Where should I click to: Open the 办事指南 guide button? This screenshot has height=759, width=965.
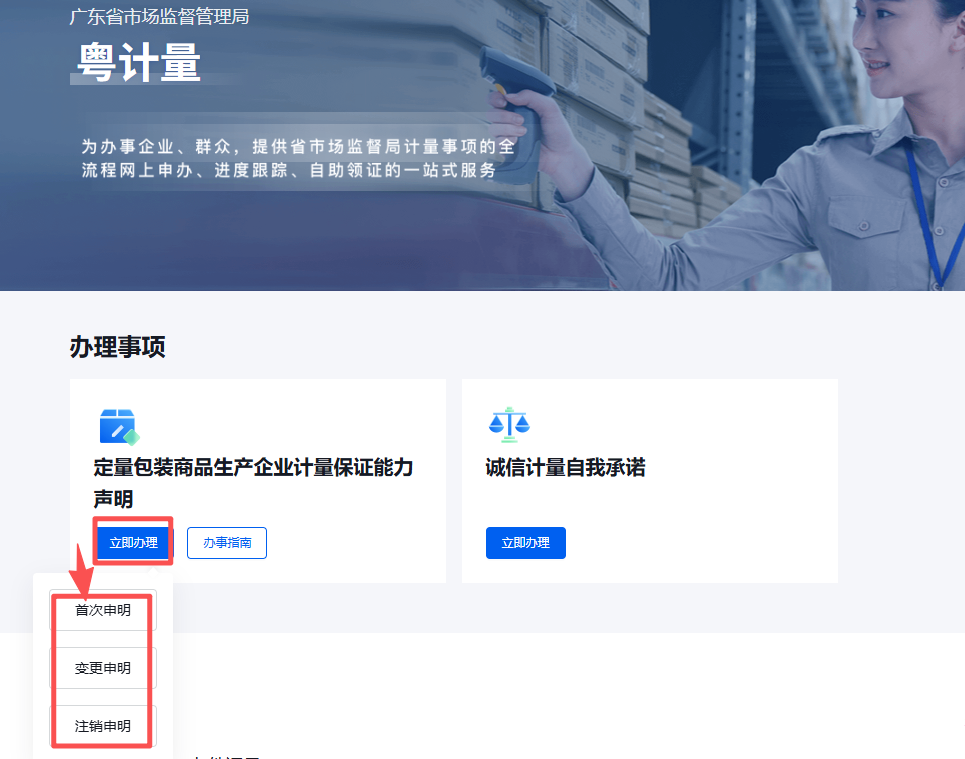(226, 542)
